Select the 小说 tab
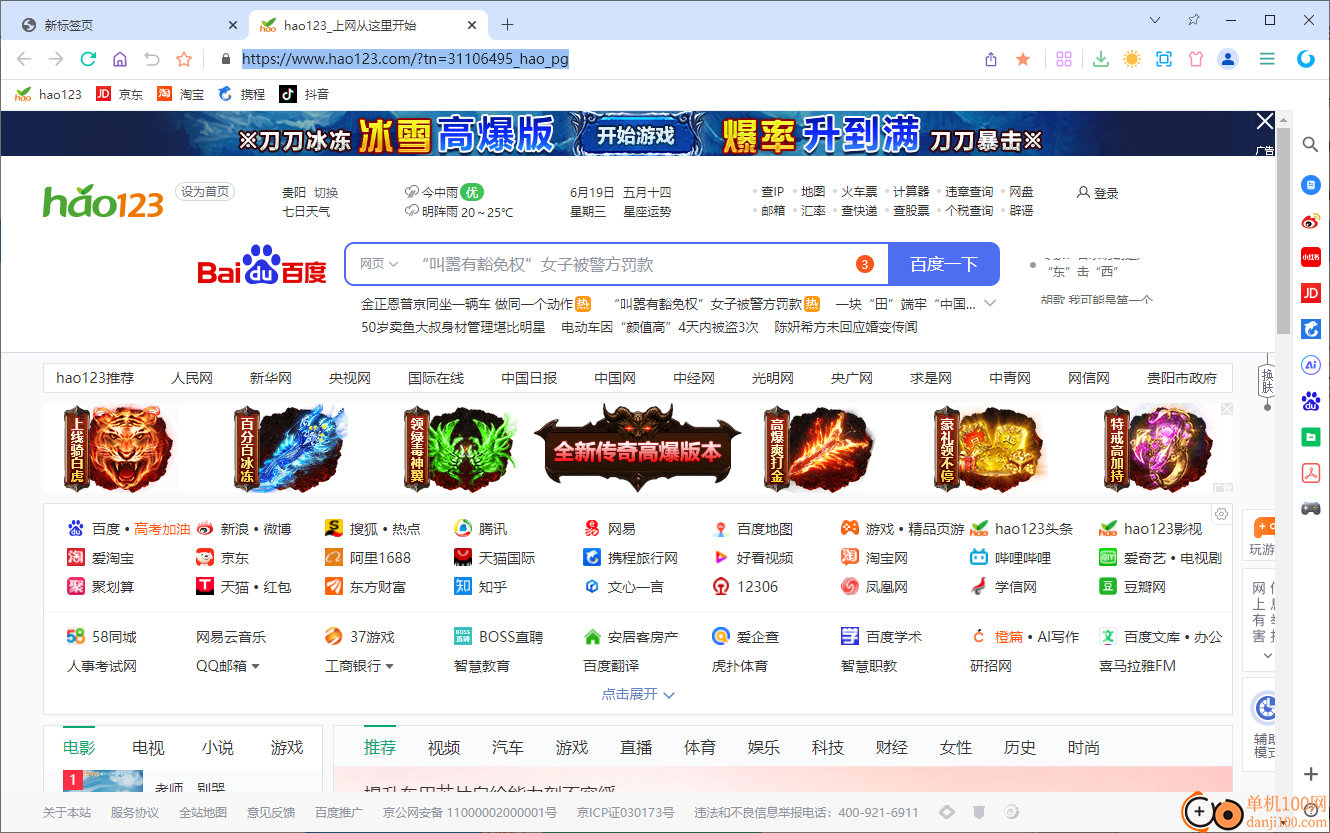This screenshot has width=1330, height=833. point(217,747)
